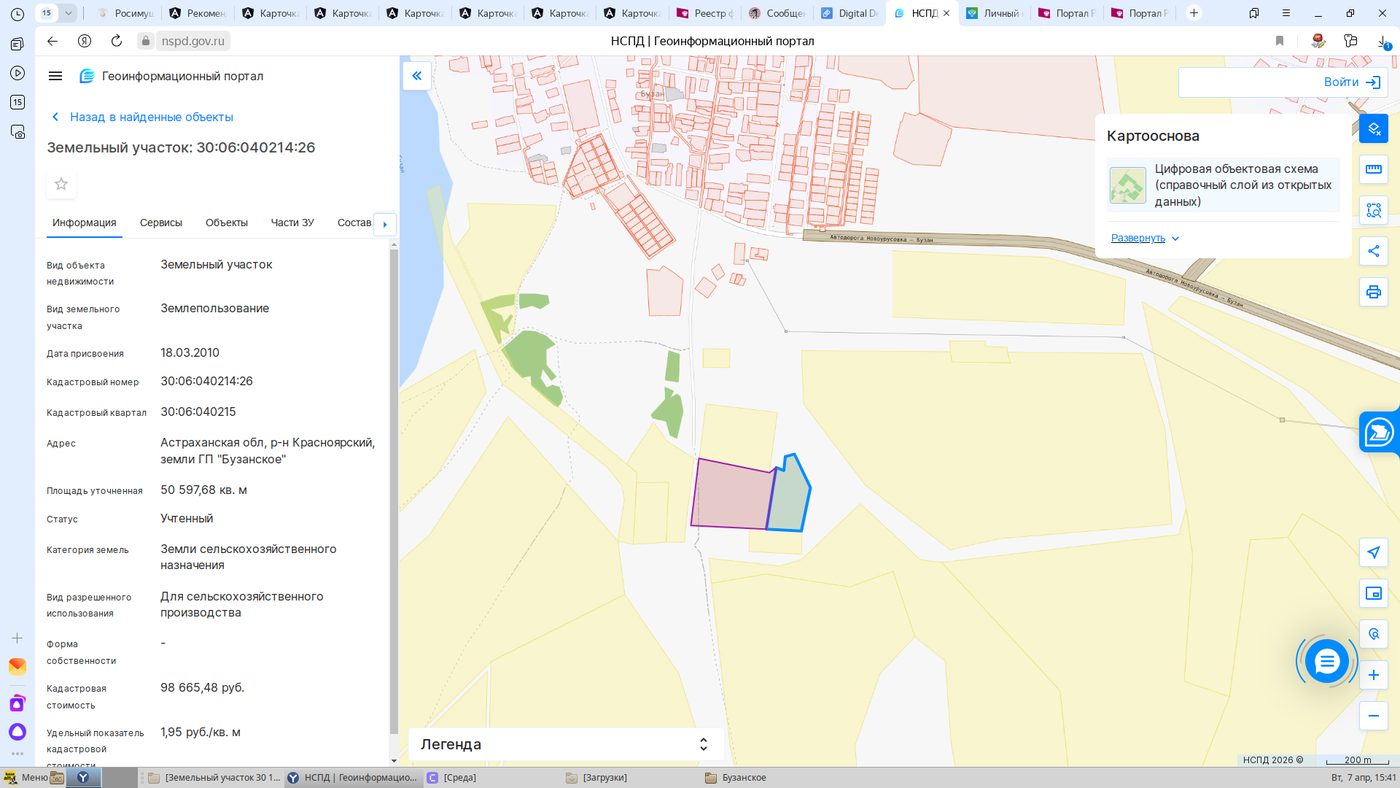Select Цифровая объектовая схема basemap thumbnail
The height and width of the screenshot is (788, 1400).
tap(1128, 185)
